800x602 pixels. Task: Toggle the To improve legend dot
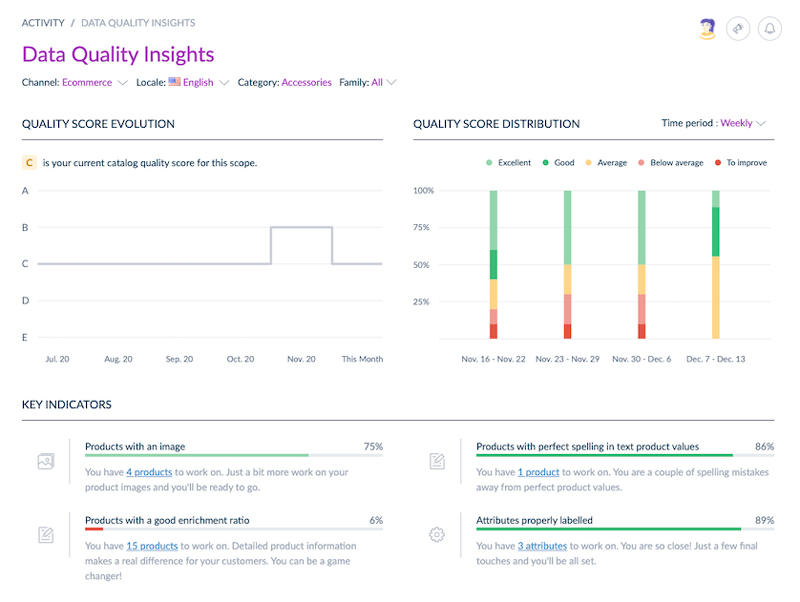point(718,163)
